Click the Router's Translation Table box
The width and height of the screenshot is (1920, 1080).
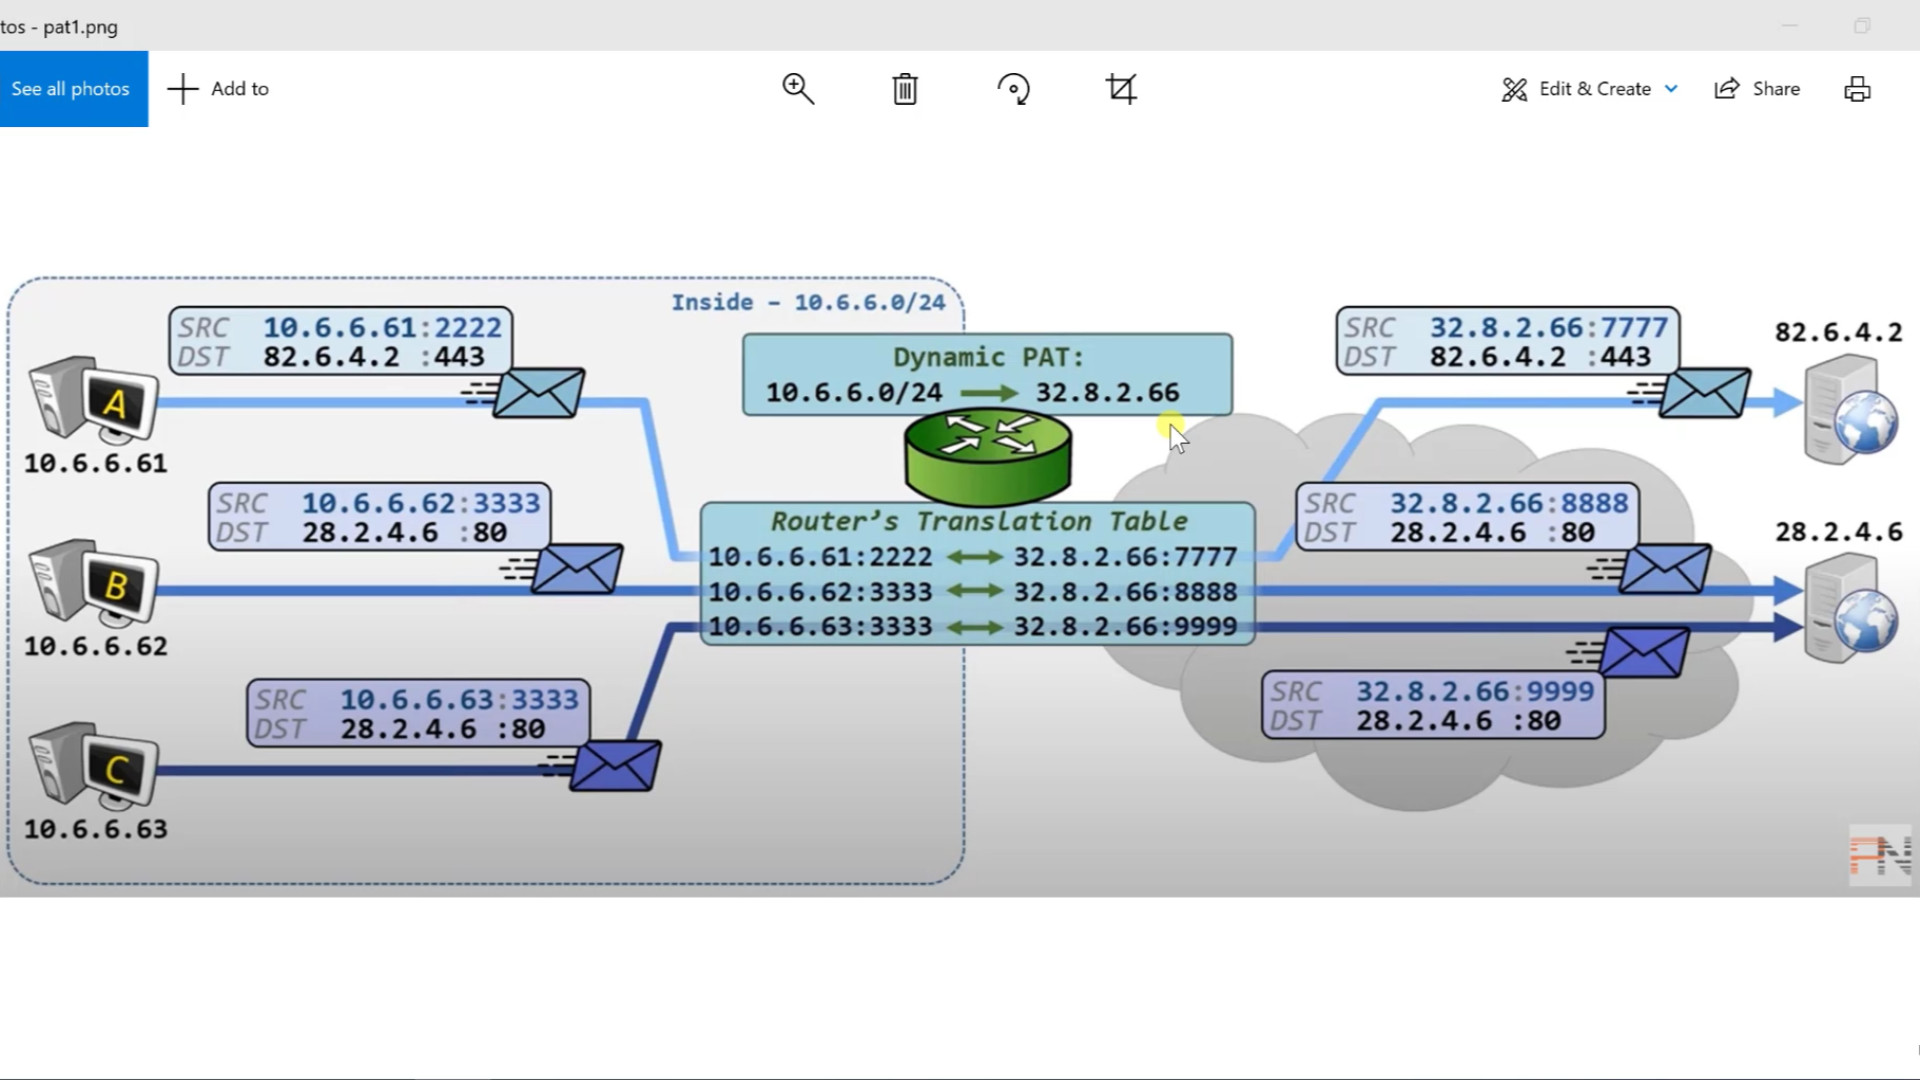[977, 574]
